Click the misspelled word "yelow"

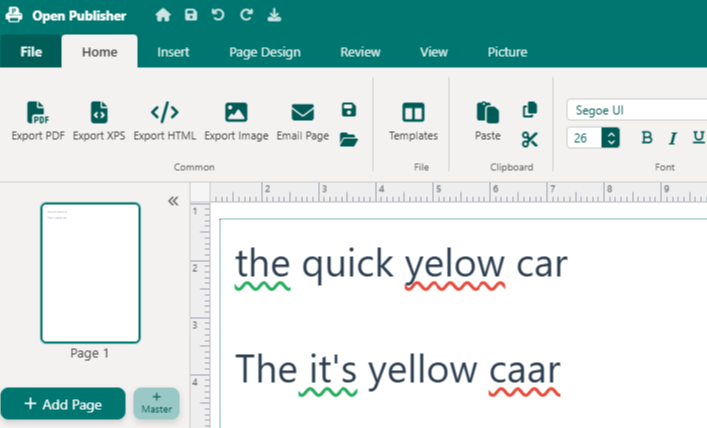454,264
